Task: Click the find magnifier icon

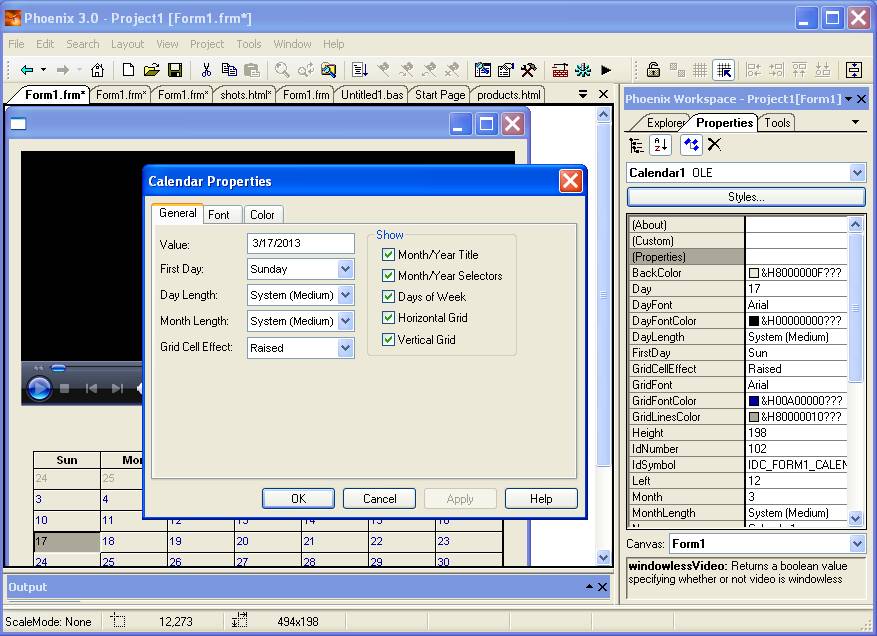Action: (282, 70)
